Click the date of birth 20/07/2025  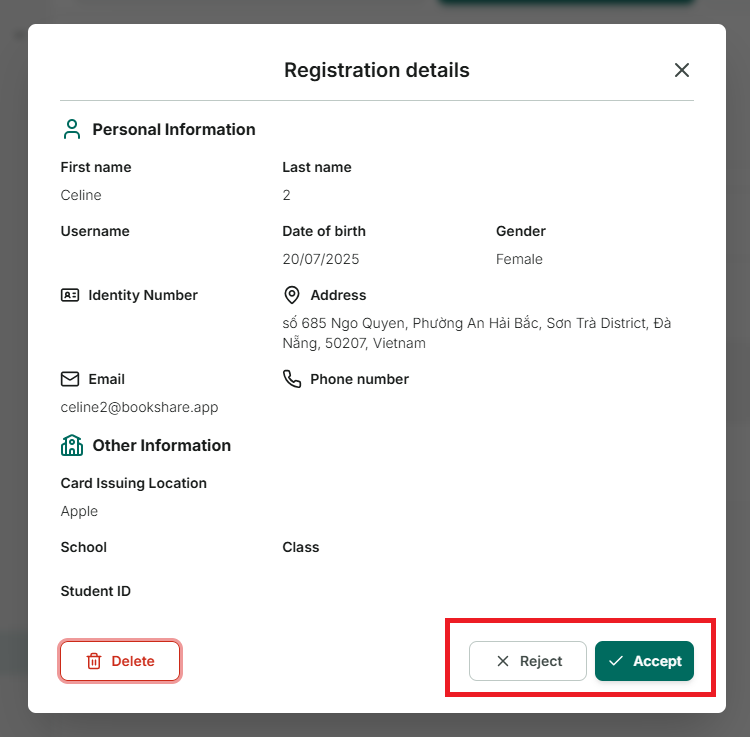320,259
